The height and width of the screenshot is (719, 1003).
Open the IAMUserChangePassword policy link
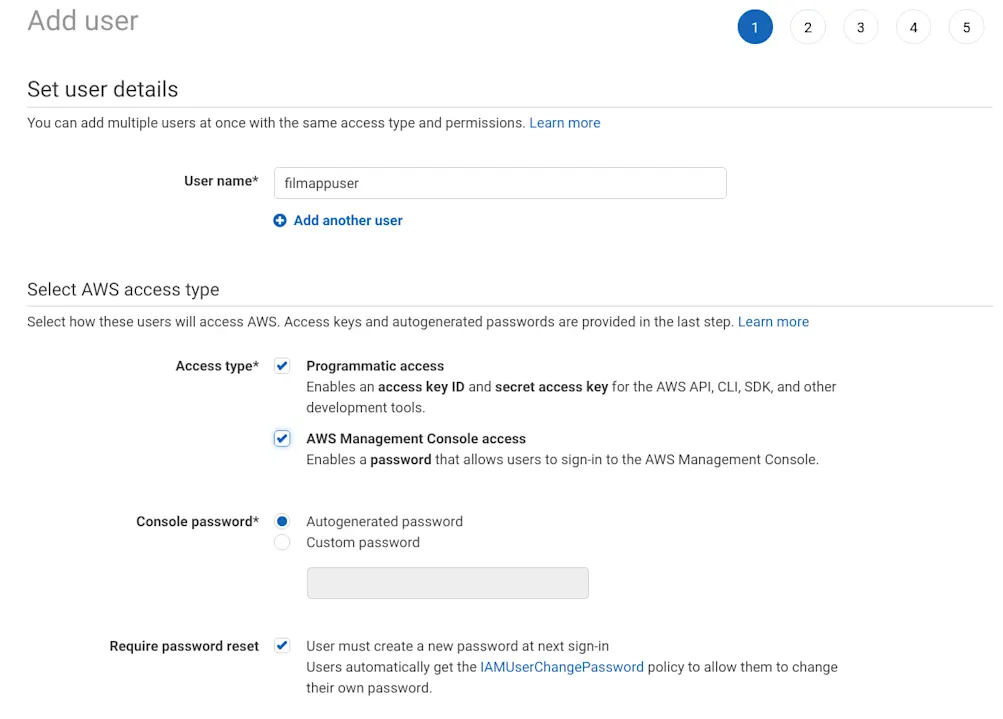(562, 667)
